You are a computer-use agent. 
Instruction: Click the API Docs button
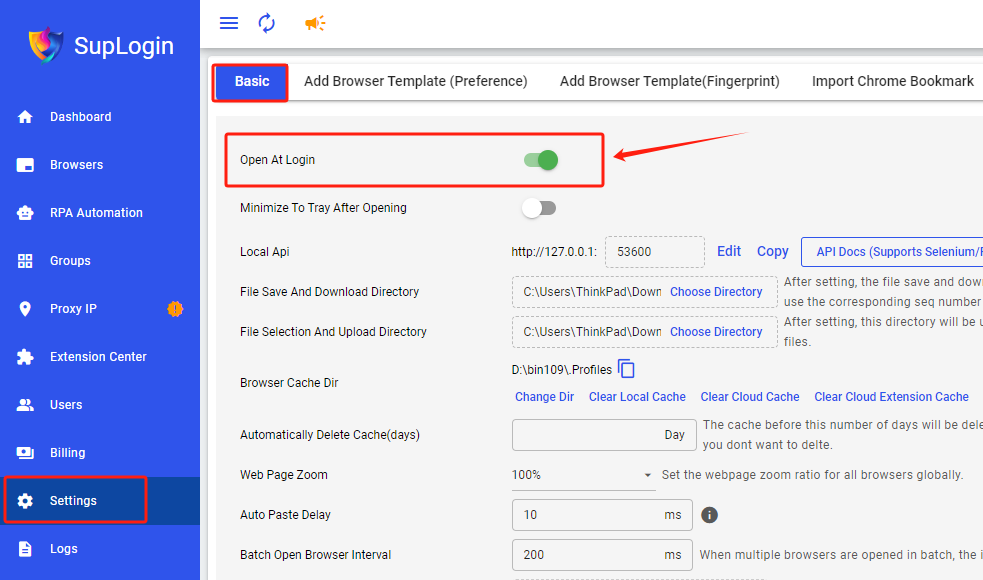(x=895, y=252)
